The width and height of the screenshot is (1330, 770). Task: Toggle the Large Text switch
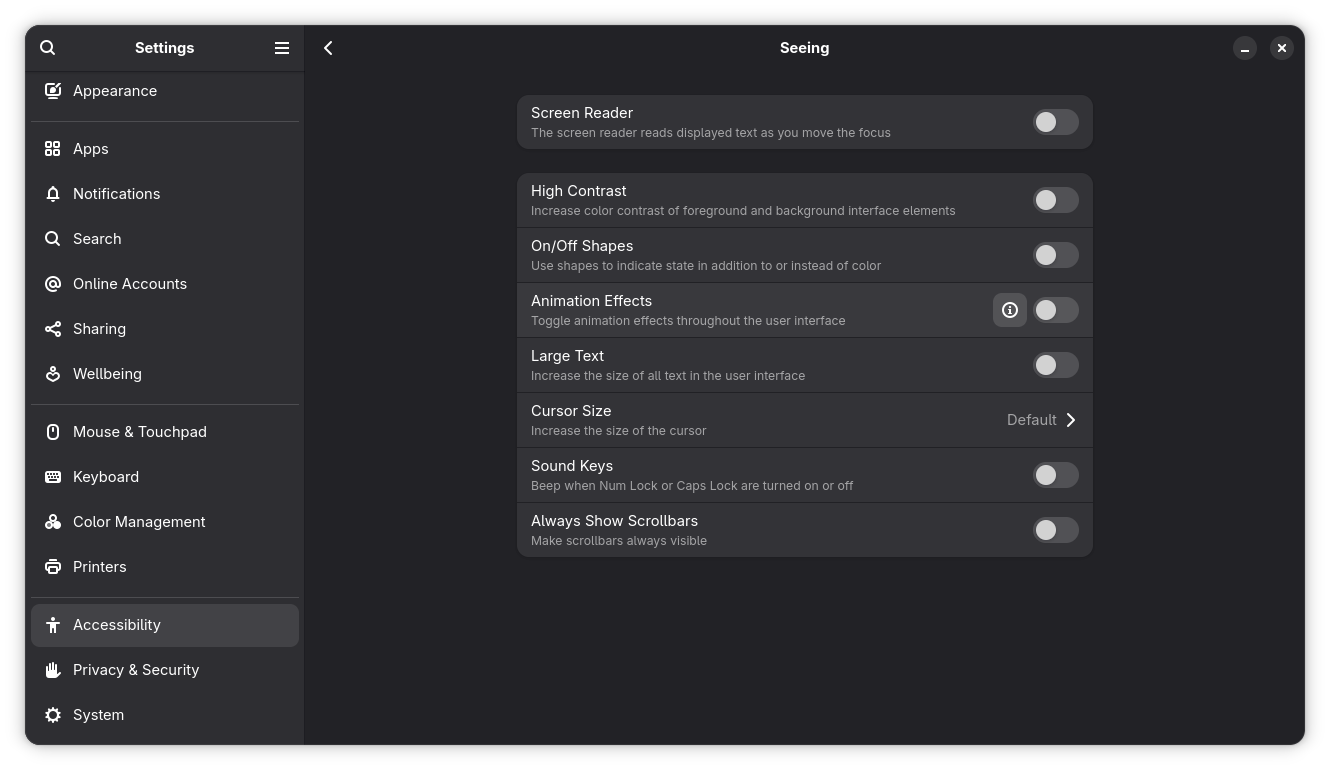[1055, 365]
